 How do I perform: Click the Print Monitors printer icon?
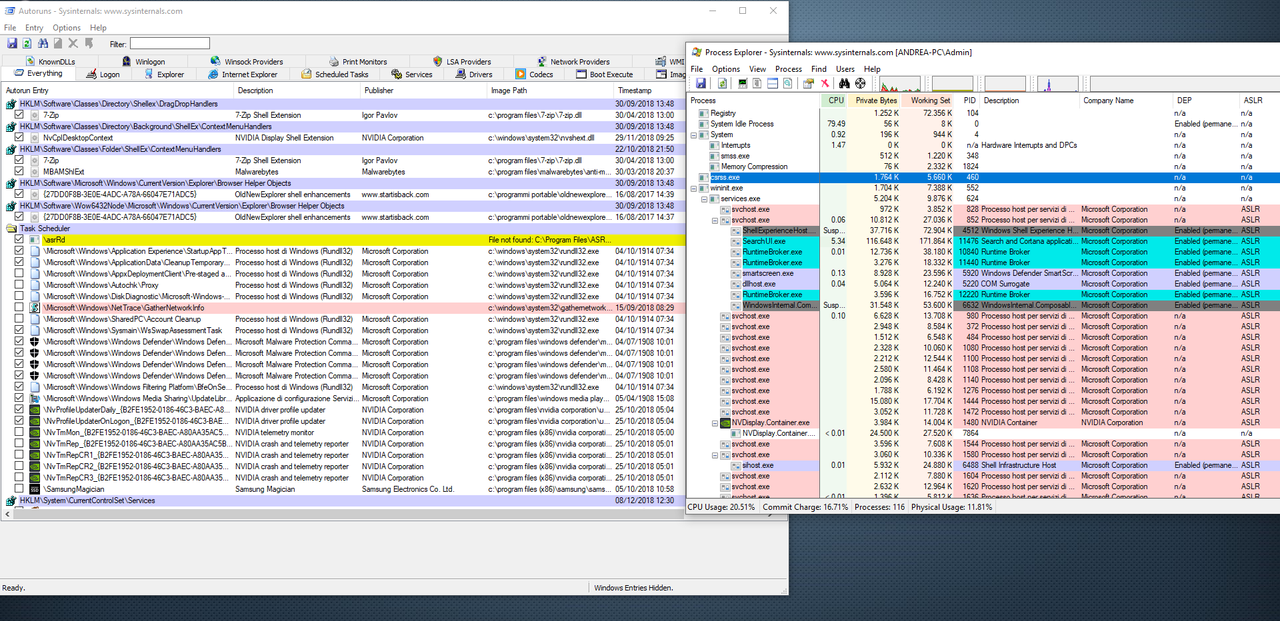[x=334, y=61]
